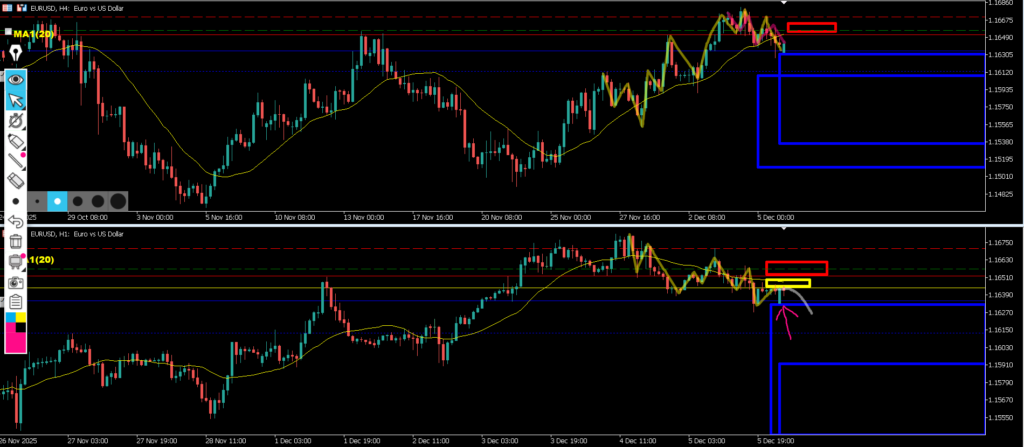Viewport: 1024px width, 447px height.
Task: Open the clipboard icon in the toolbar
Action: pos(16,303)
